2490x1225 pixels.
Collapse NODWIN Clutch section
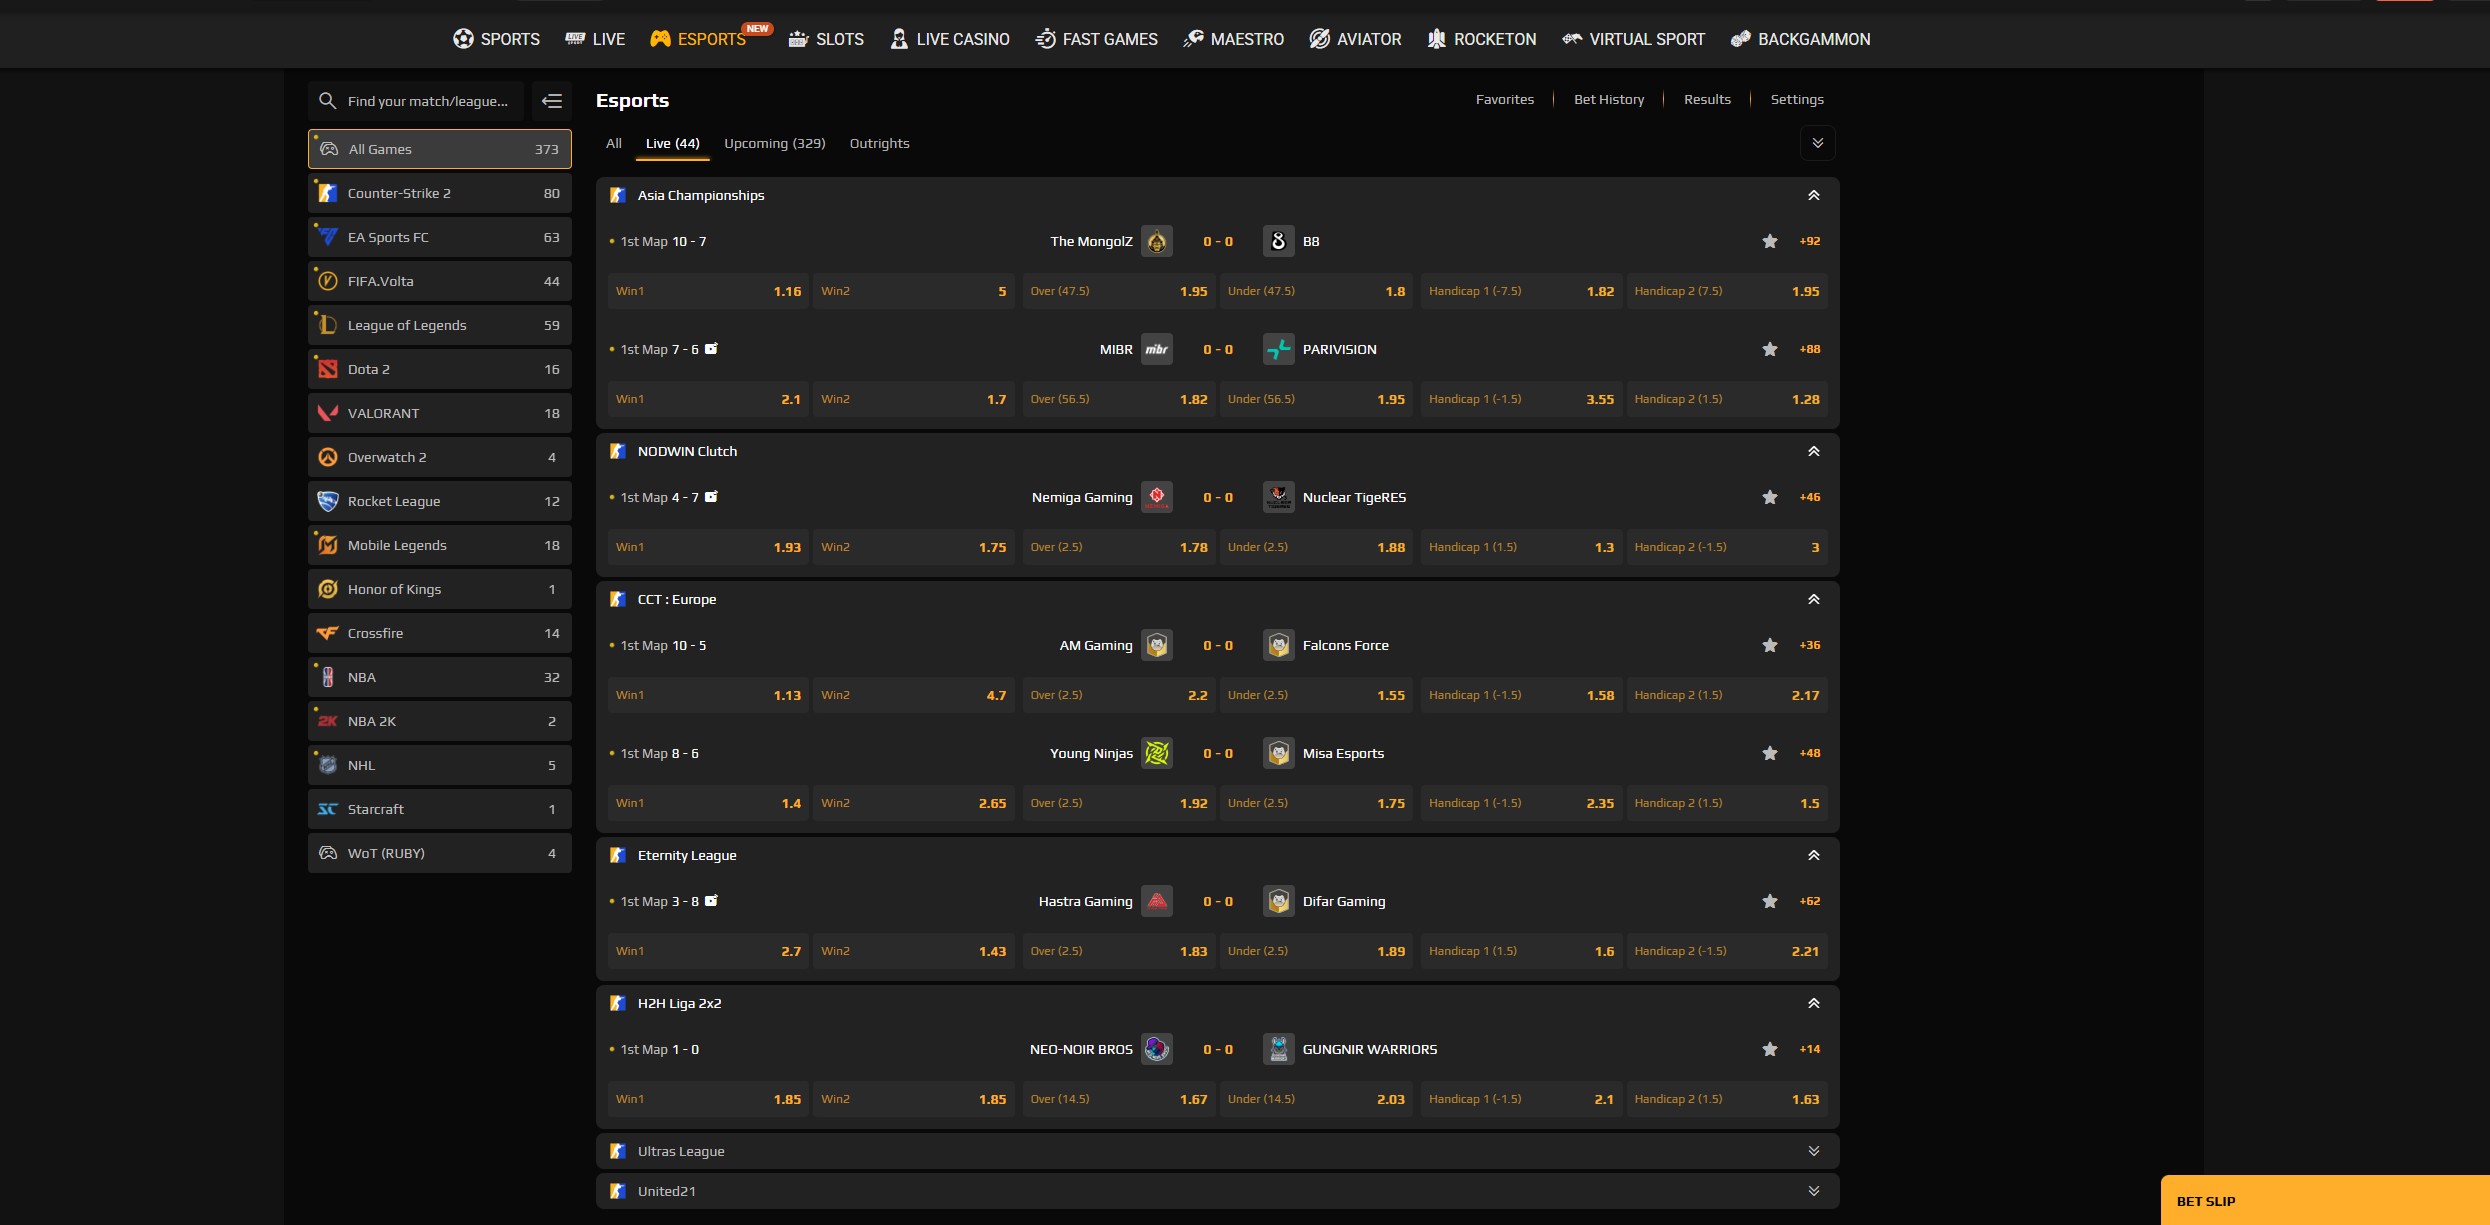click(x=1814, y=451)
